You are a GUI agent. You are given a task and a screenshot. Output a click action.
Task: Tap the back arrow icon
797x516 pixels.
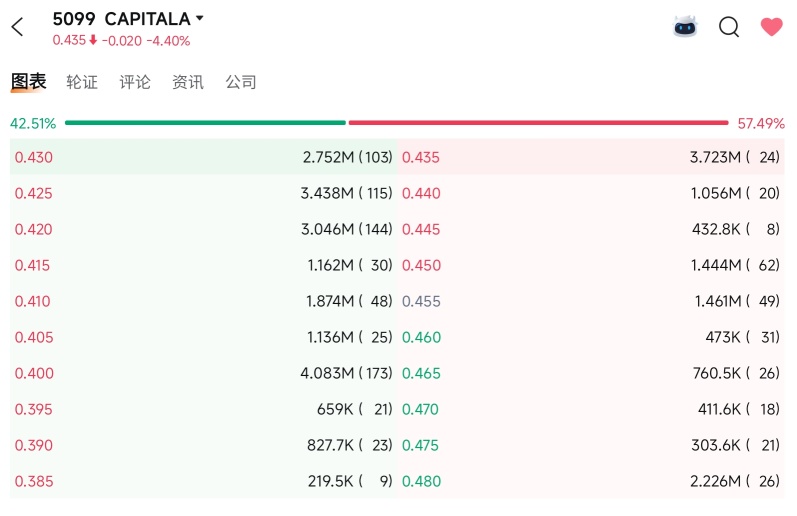pyautogui.click(x=17, y=27)
